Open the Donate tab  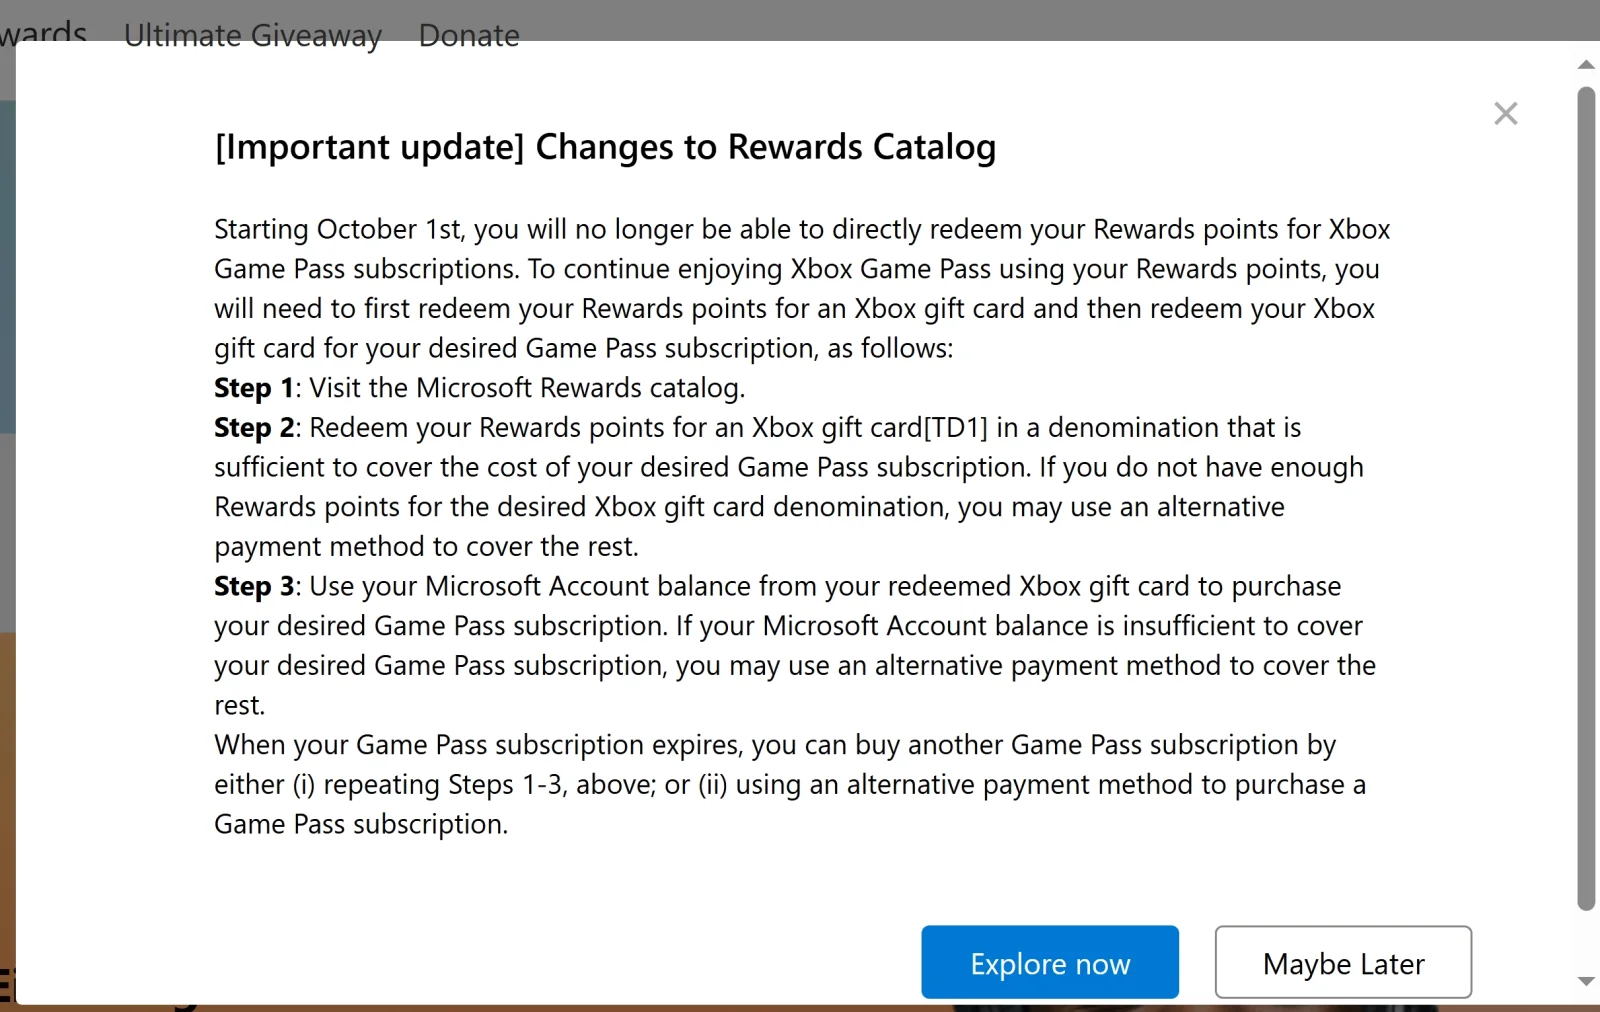[469, 35]
